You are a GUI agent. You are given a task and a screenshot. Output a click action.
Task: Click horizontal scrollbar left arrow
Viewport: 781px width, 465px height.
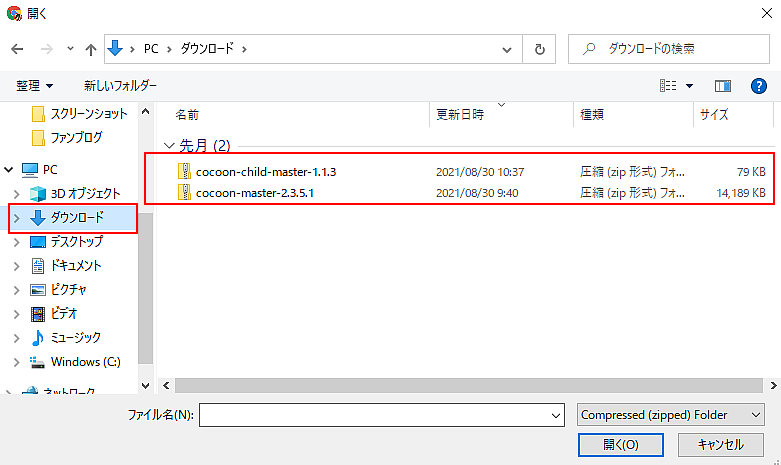(166, 385)
